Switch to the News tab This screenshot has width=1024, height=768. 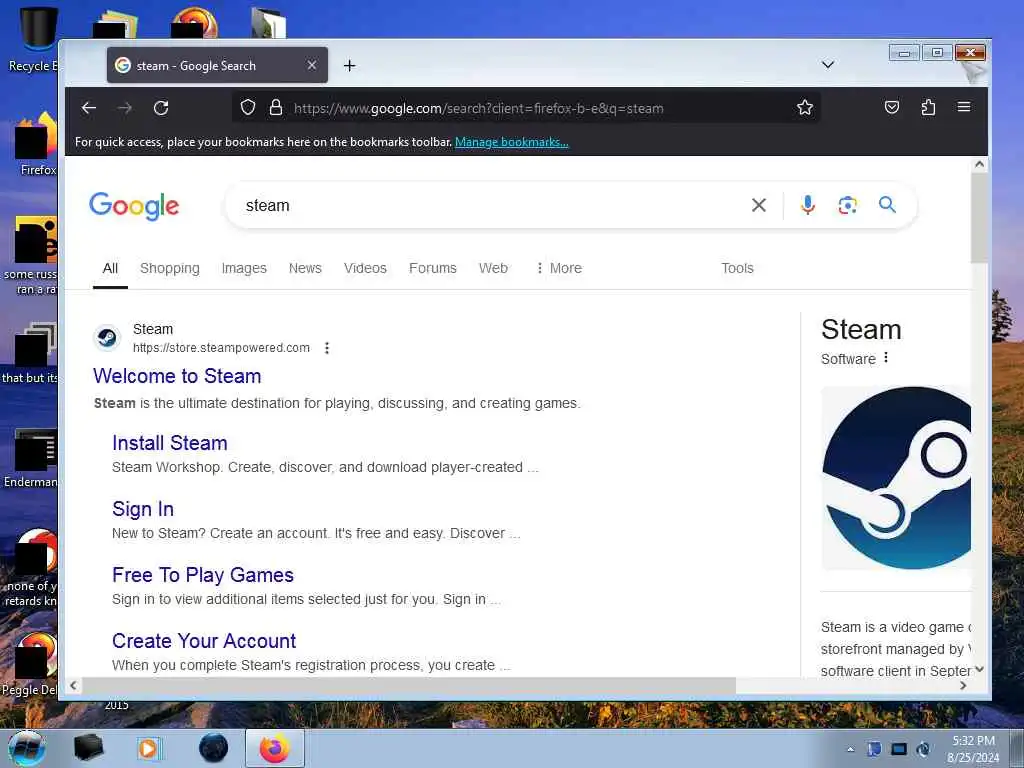(x=305, y=268)
